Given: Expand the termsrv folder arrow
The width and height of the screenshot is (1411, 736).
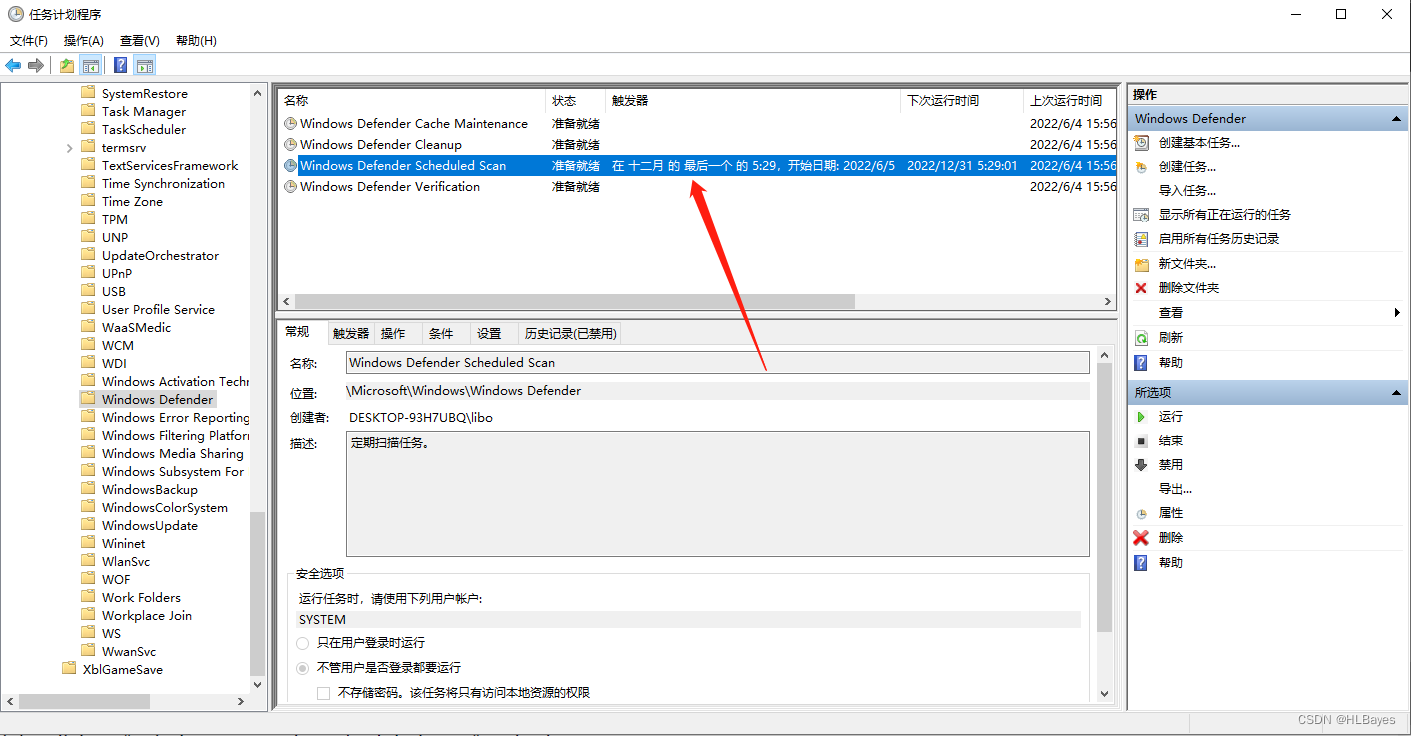Looking at the screenshot, I should [69, 148].
